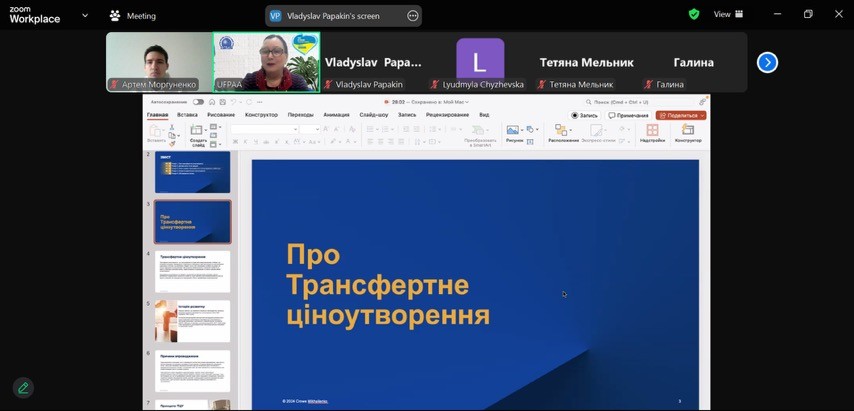This screenshot has width=854, height=411.
Task: Click the Расположение arrange icon
Action: [x=561, y=130]
